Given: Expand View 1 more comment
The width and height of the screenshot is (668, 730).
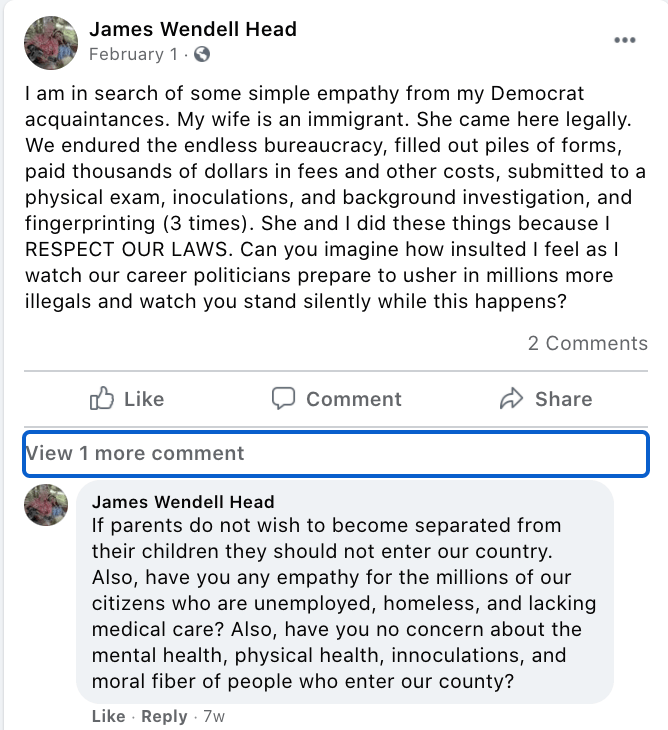Looking at the screenshot, I should pyautogui.click(x=135, y=453).
